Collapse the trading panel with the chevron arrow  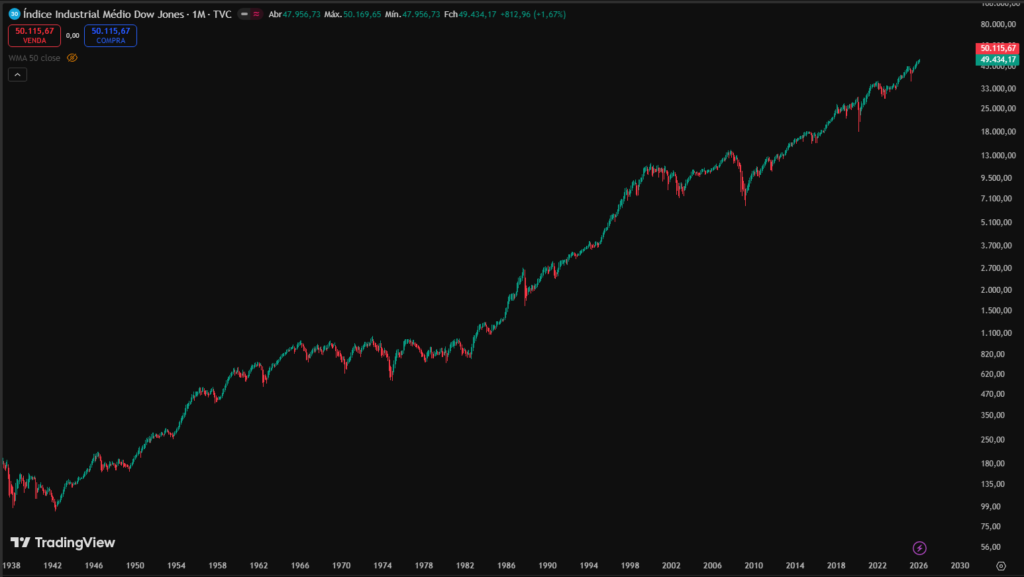pyautogui.click(x=17, y=74)
